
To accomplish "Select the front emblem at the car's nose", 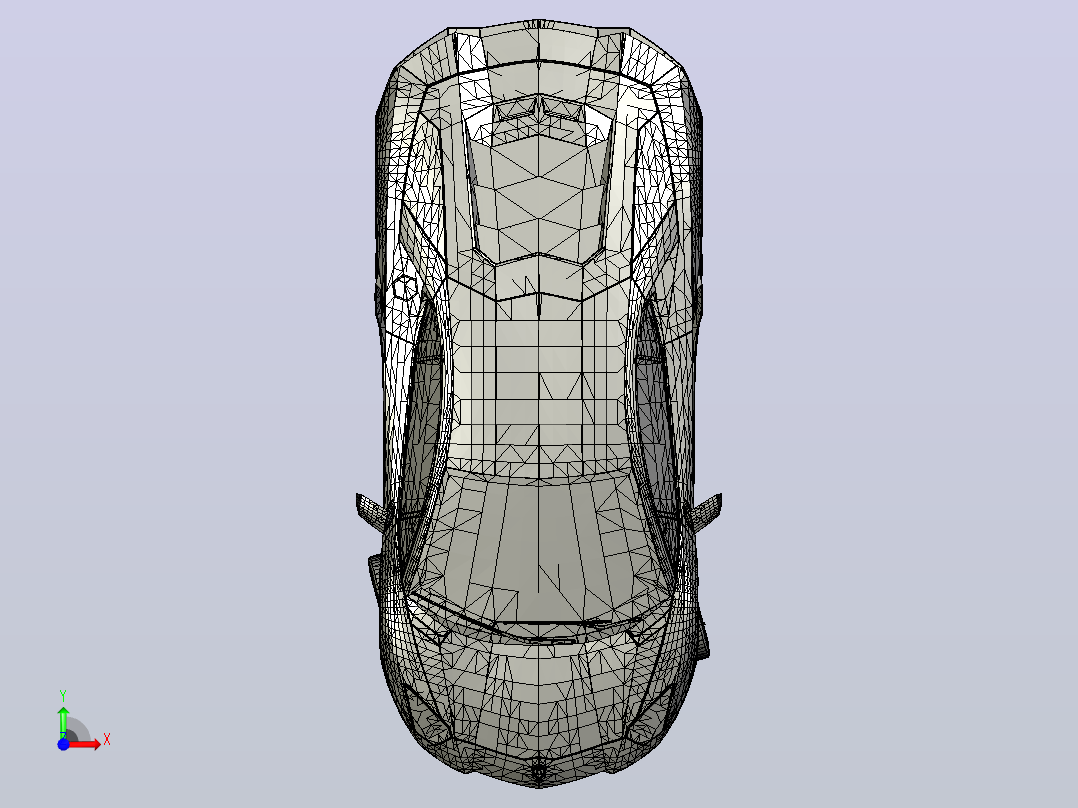I will (539, 772).
